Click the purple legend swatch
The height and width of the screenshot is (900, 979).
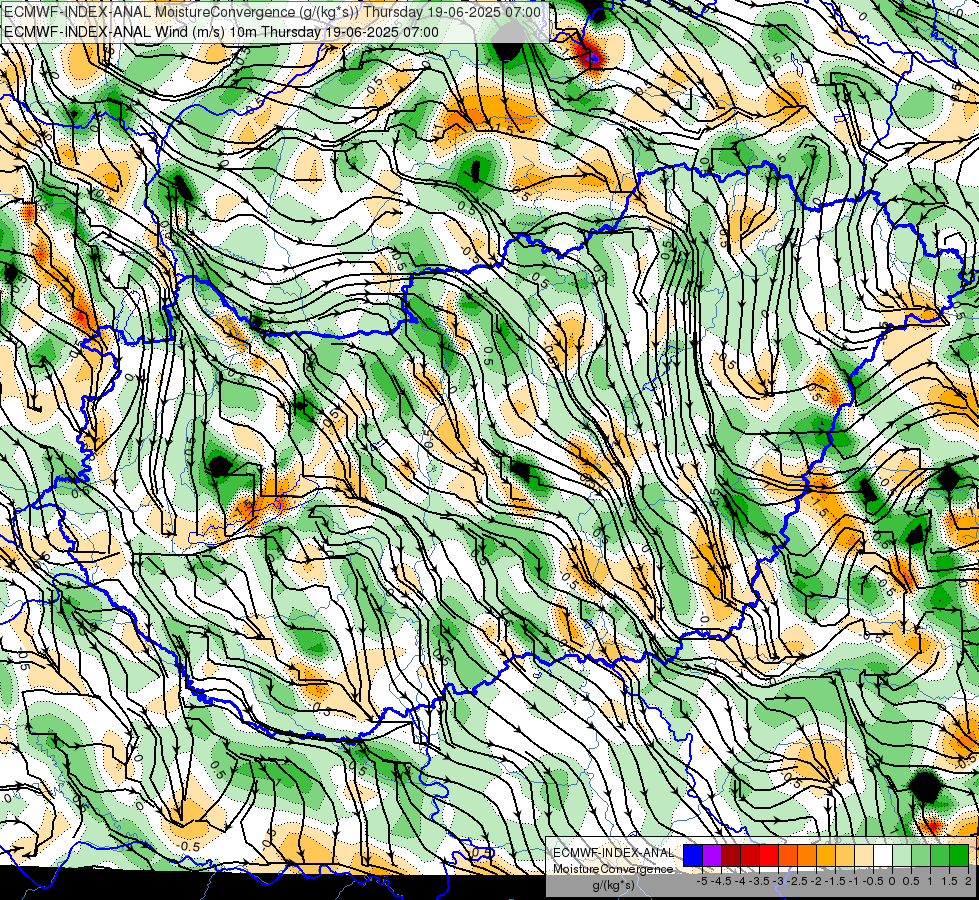tap(712, 856)
